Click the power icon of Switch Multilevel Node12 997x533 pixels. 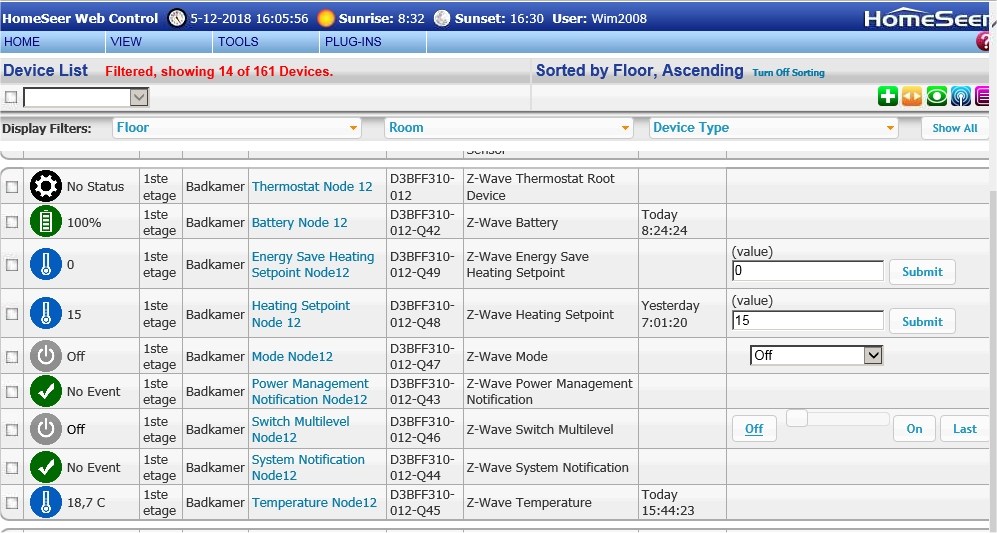point(46,429)
